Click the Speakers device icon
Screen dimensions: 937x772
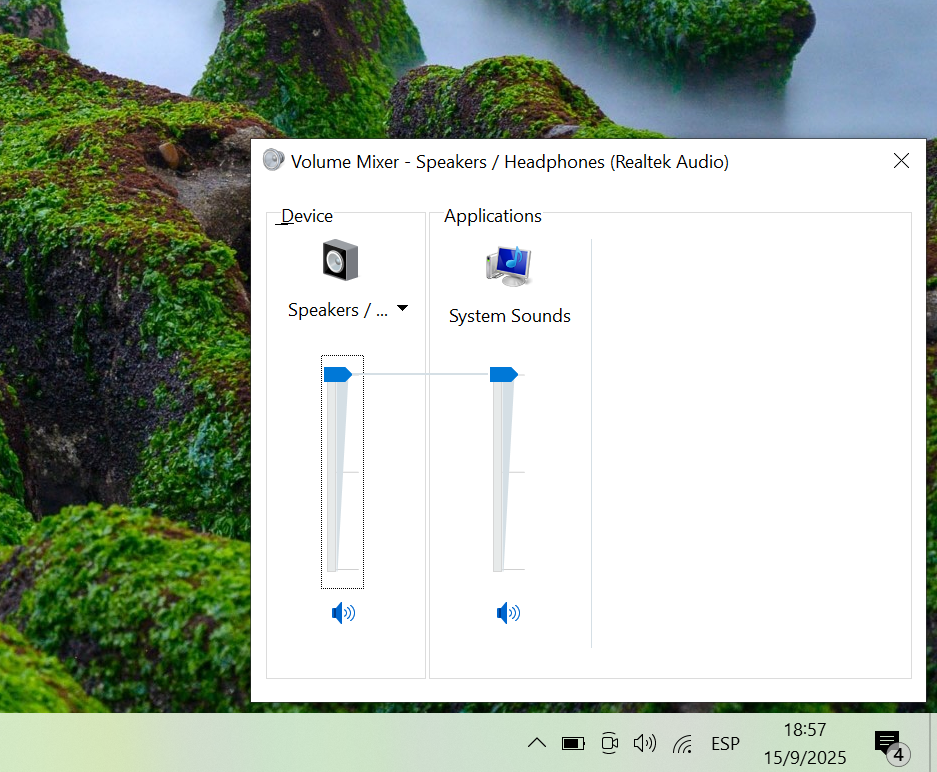coord(340,261)
